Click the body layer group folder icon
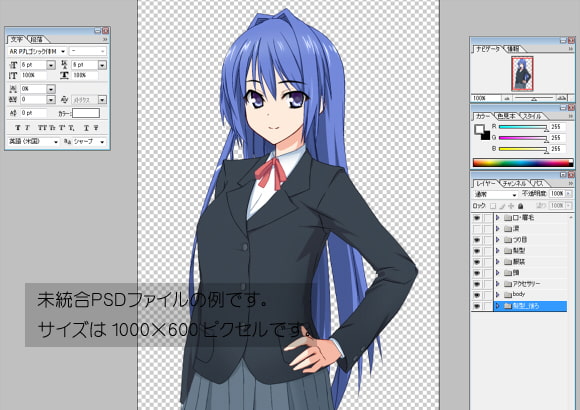580x410 pixels. tap(508, 295)
